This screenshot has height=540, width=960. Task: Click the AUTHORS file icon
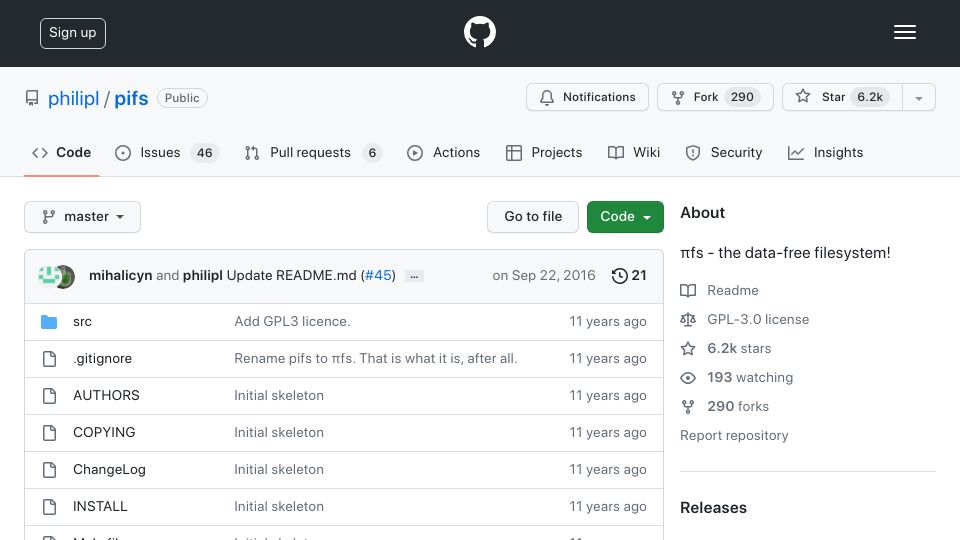(x=50, y=396)
